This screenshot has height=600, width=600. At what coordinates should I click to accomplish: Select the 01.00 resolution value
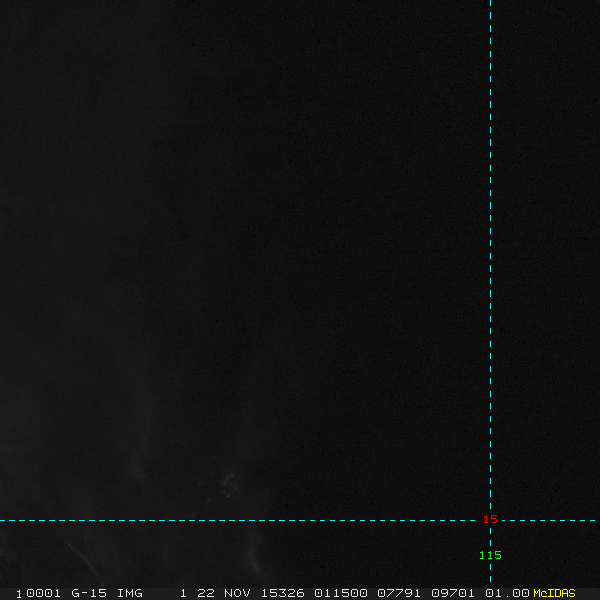point(507,593)
